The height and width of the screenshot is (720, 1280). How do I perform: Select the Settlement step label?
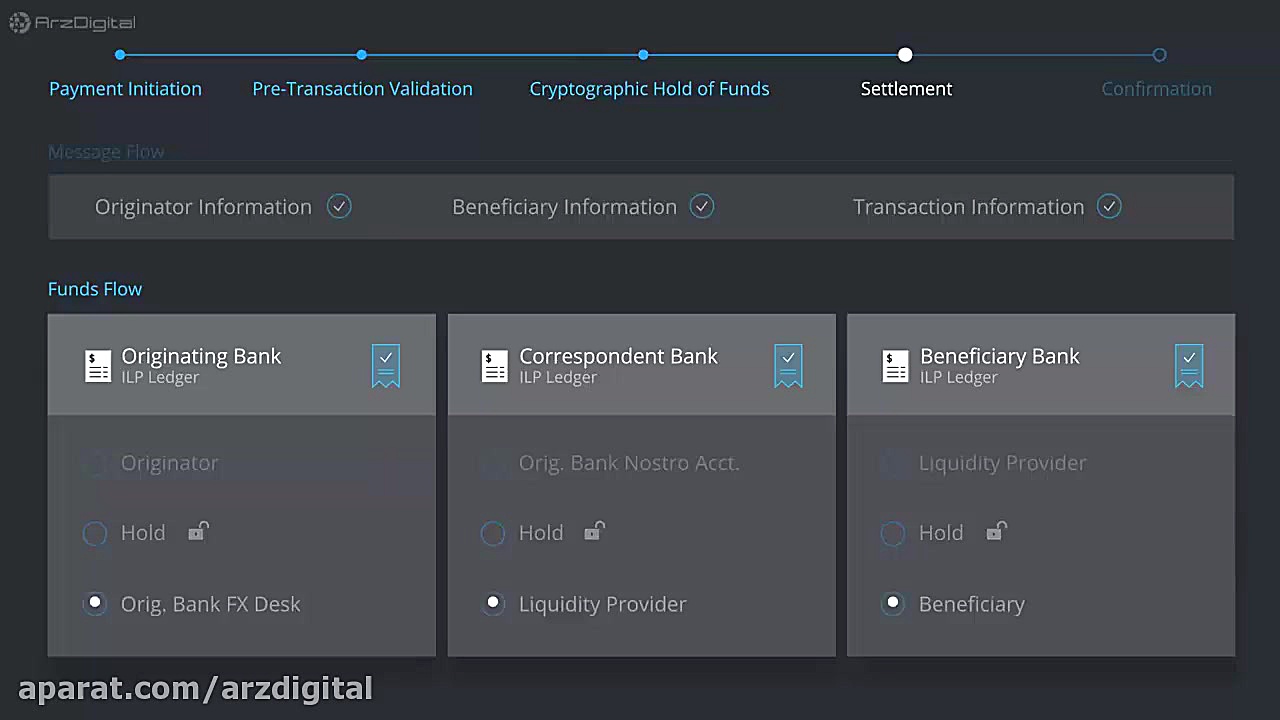click(x=906, y=89)
